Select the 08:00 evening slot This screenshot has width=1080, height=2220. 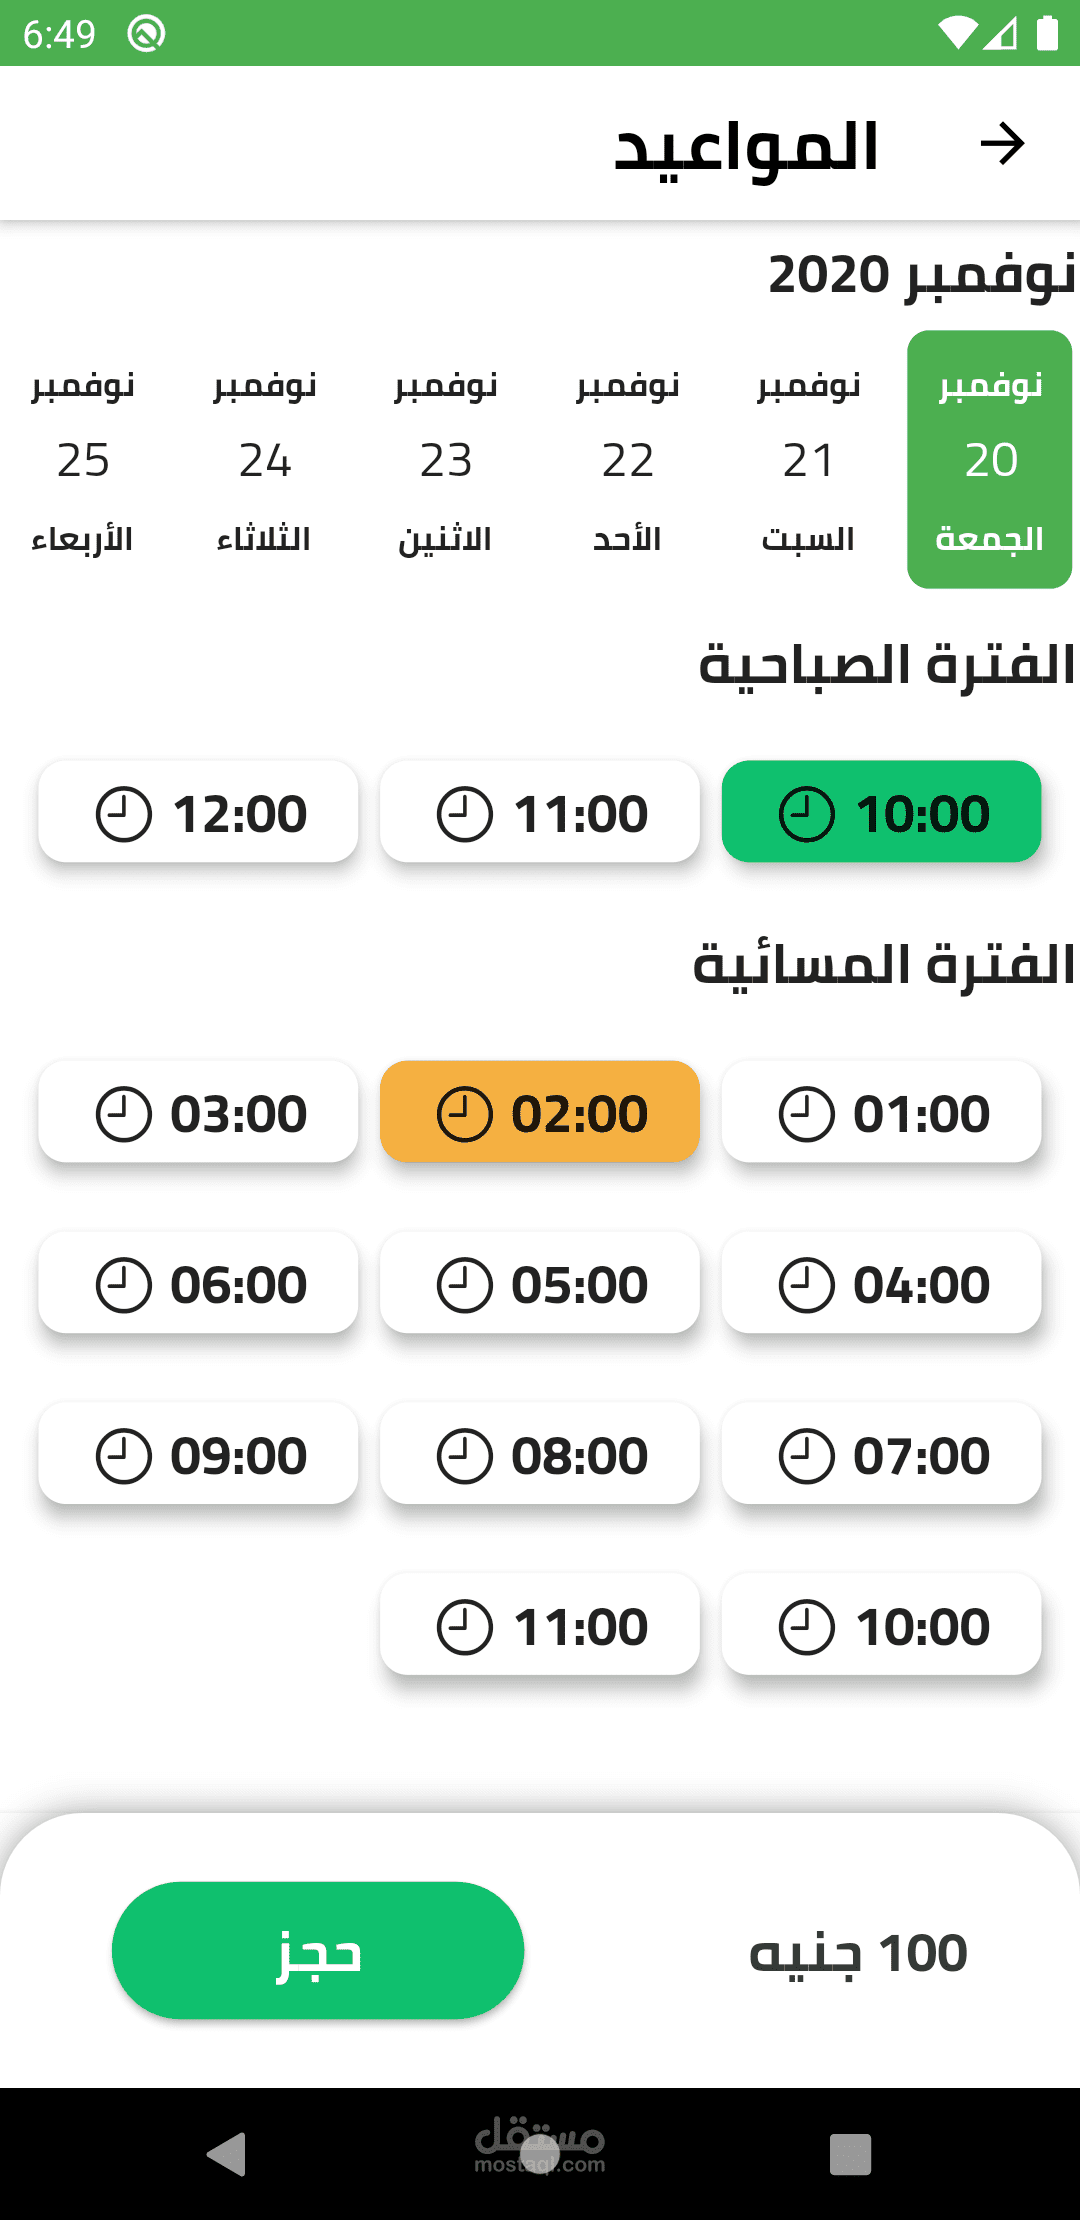click(x=540, y=1454)
